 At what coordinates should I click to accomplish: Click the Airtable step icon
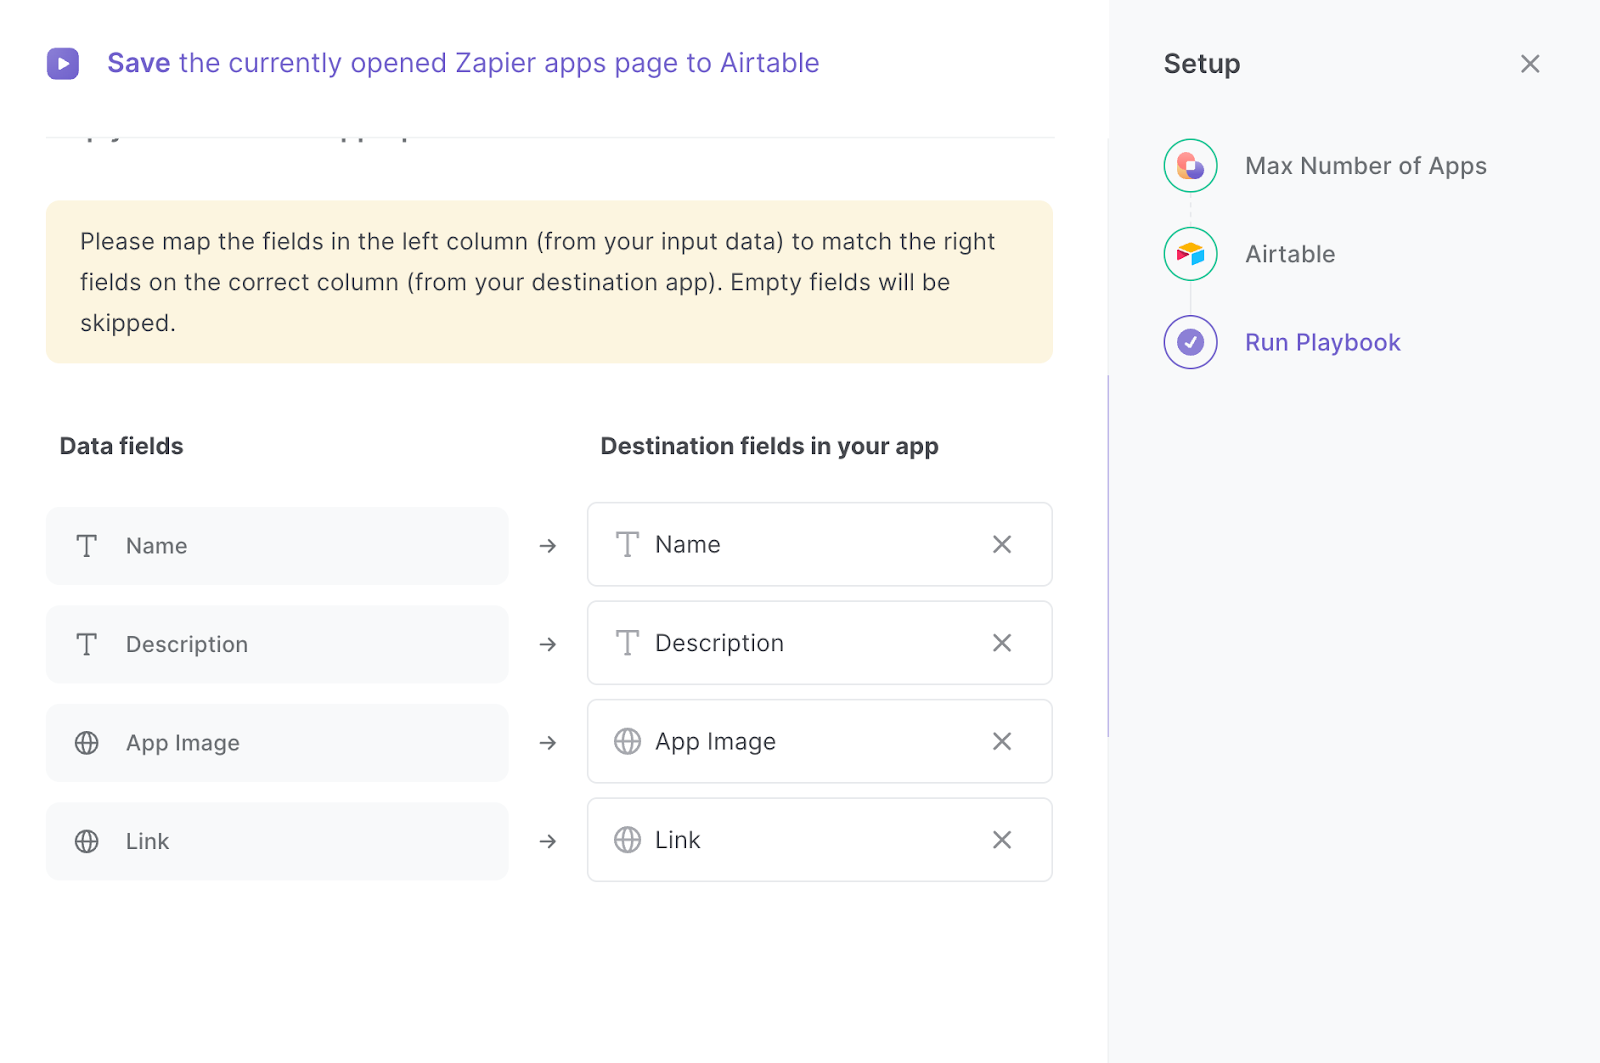[x=1189, y=254]
